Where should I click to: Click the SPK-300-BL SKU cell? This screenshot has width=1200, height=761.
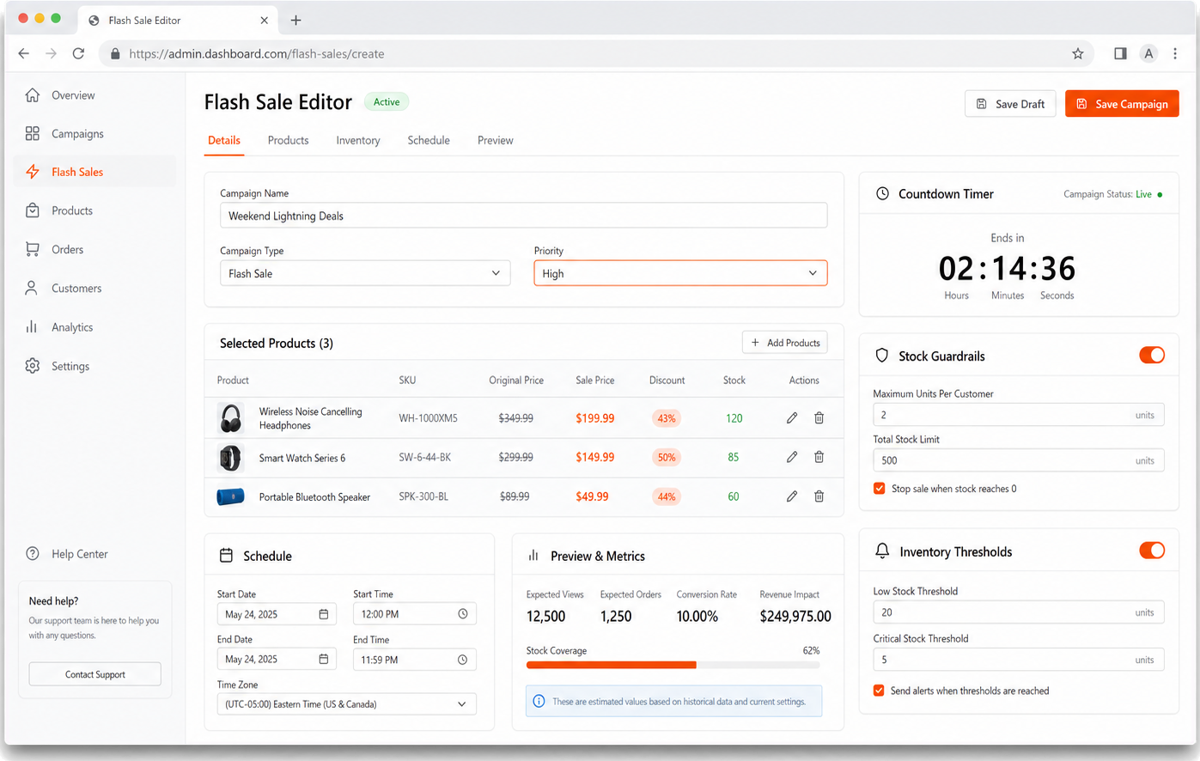(x=424, y=496)
